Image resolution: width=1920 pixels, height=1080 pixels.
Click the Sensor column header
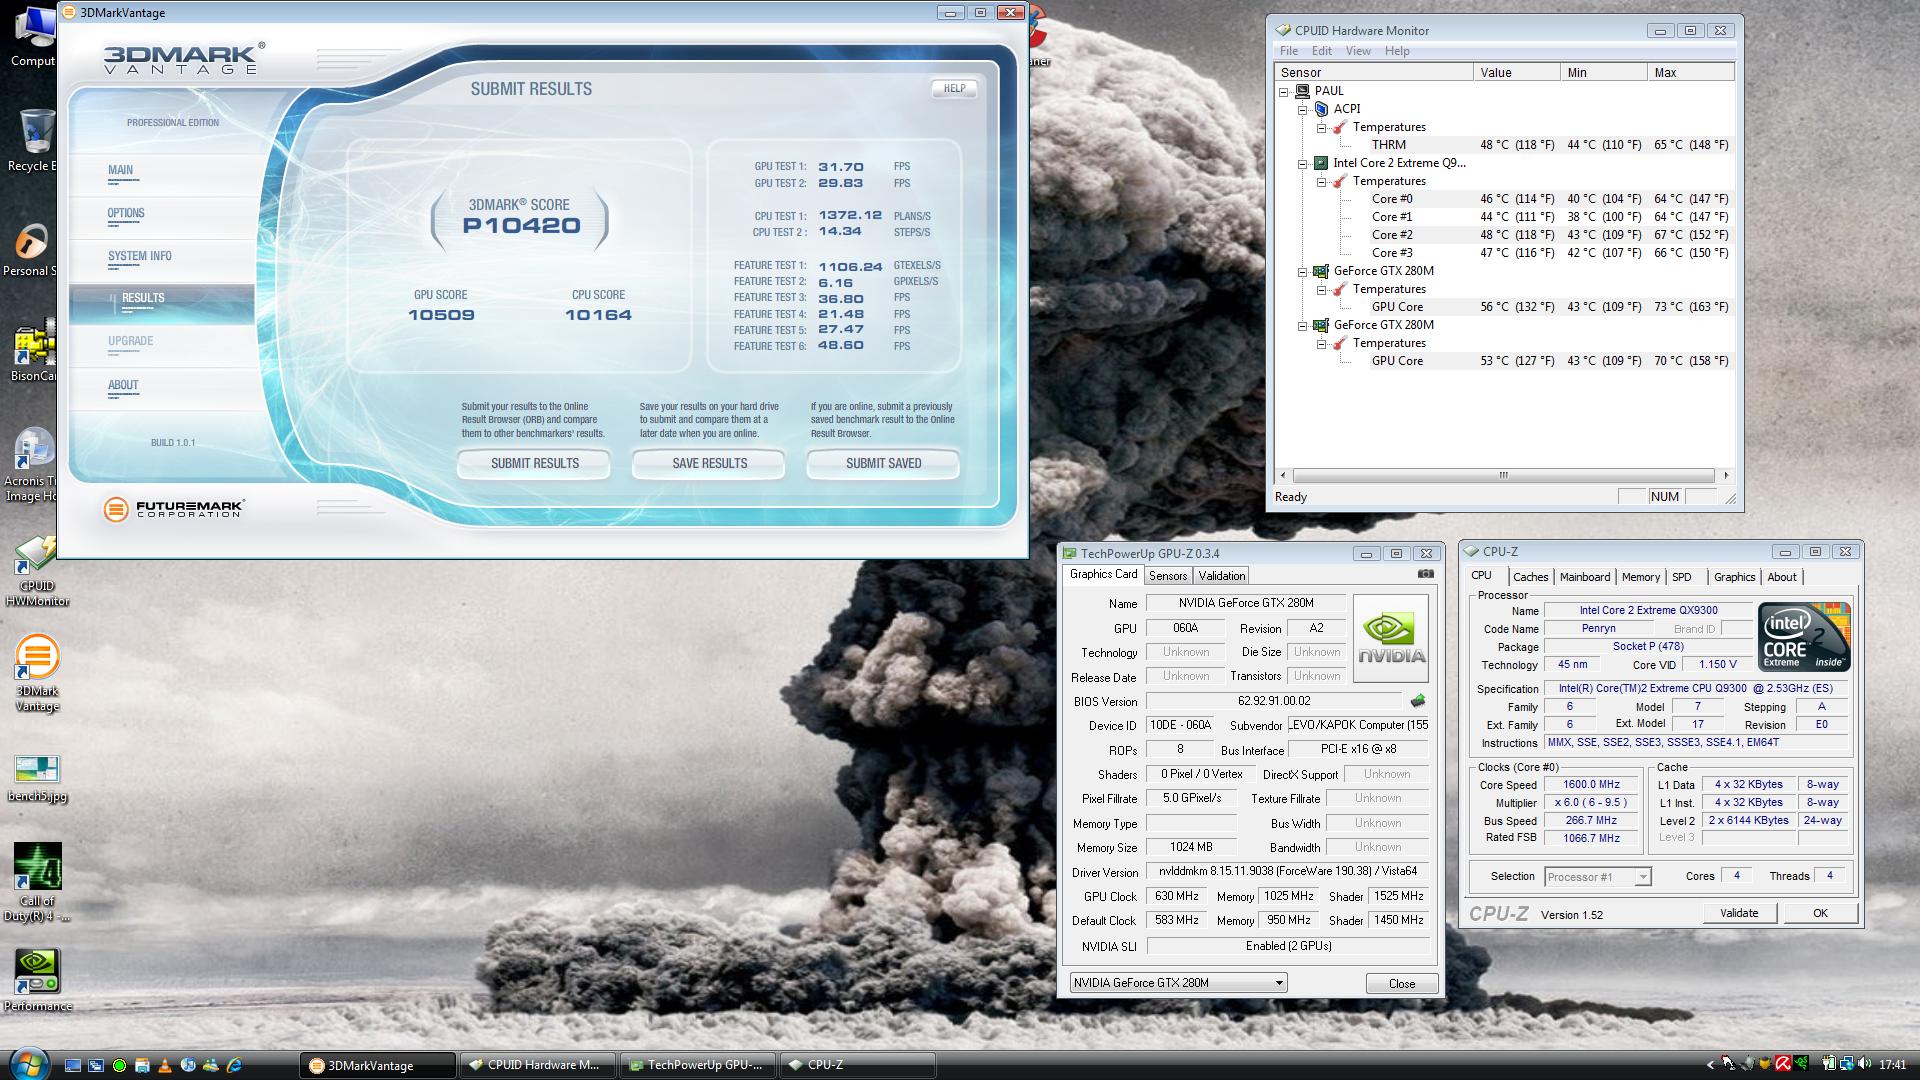[x=1374, y=72]
